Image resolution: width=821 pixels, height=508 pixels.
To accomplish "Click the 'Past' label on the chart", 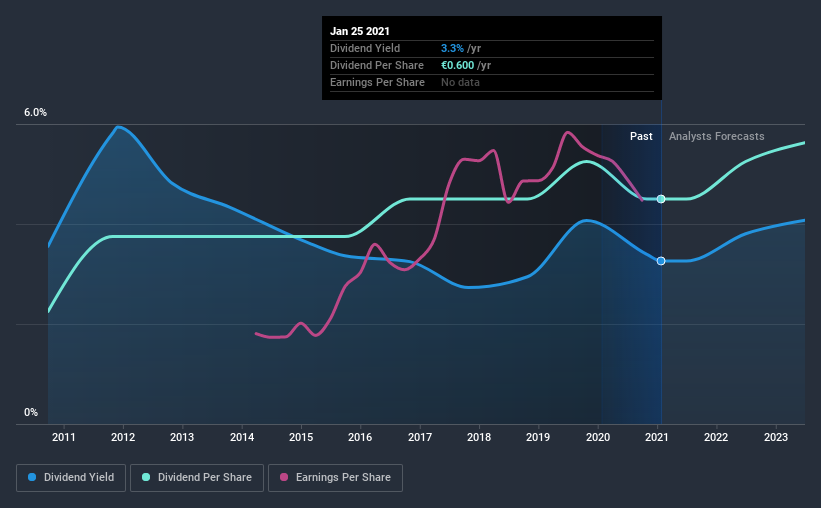I will click(x=641, y=136).
